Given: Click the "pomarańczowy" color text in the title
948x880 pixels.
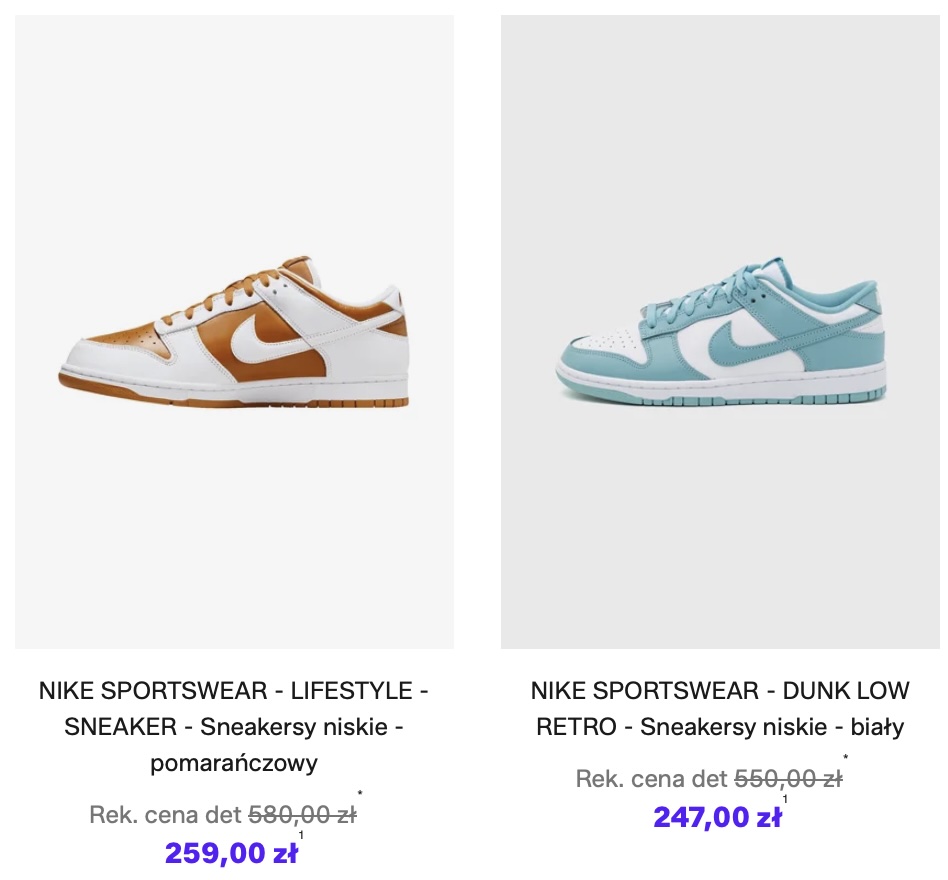Looking at the screenshot, I should pos(234,764).
